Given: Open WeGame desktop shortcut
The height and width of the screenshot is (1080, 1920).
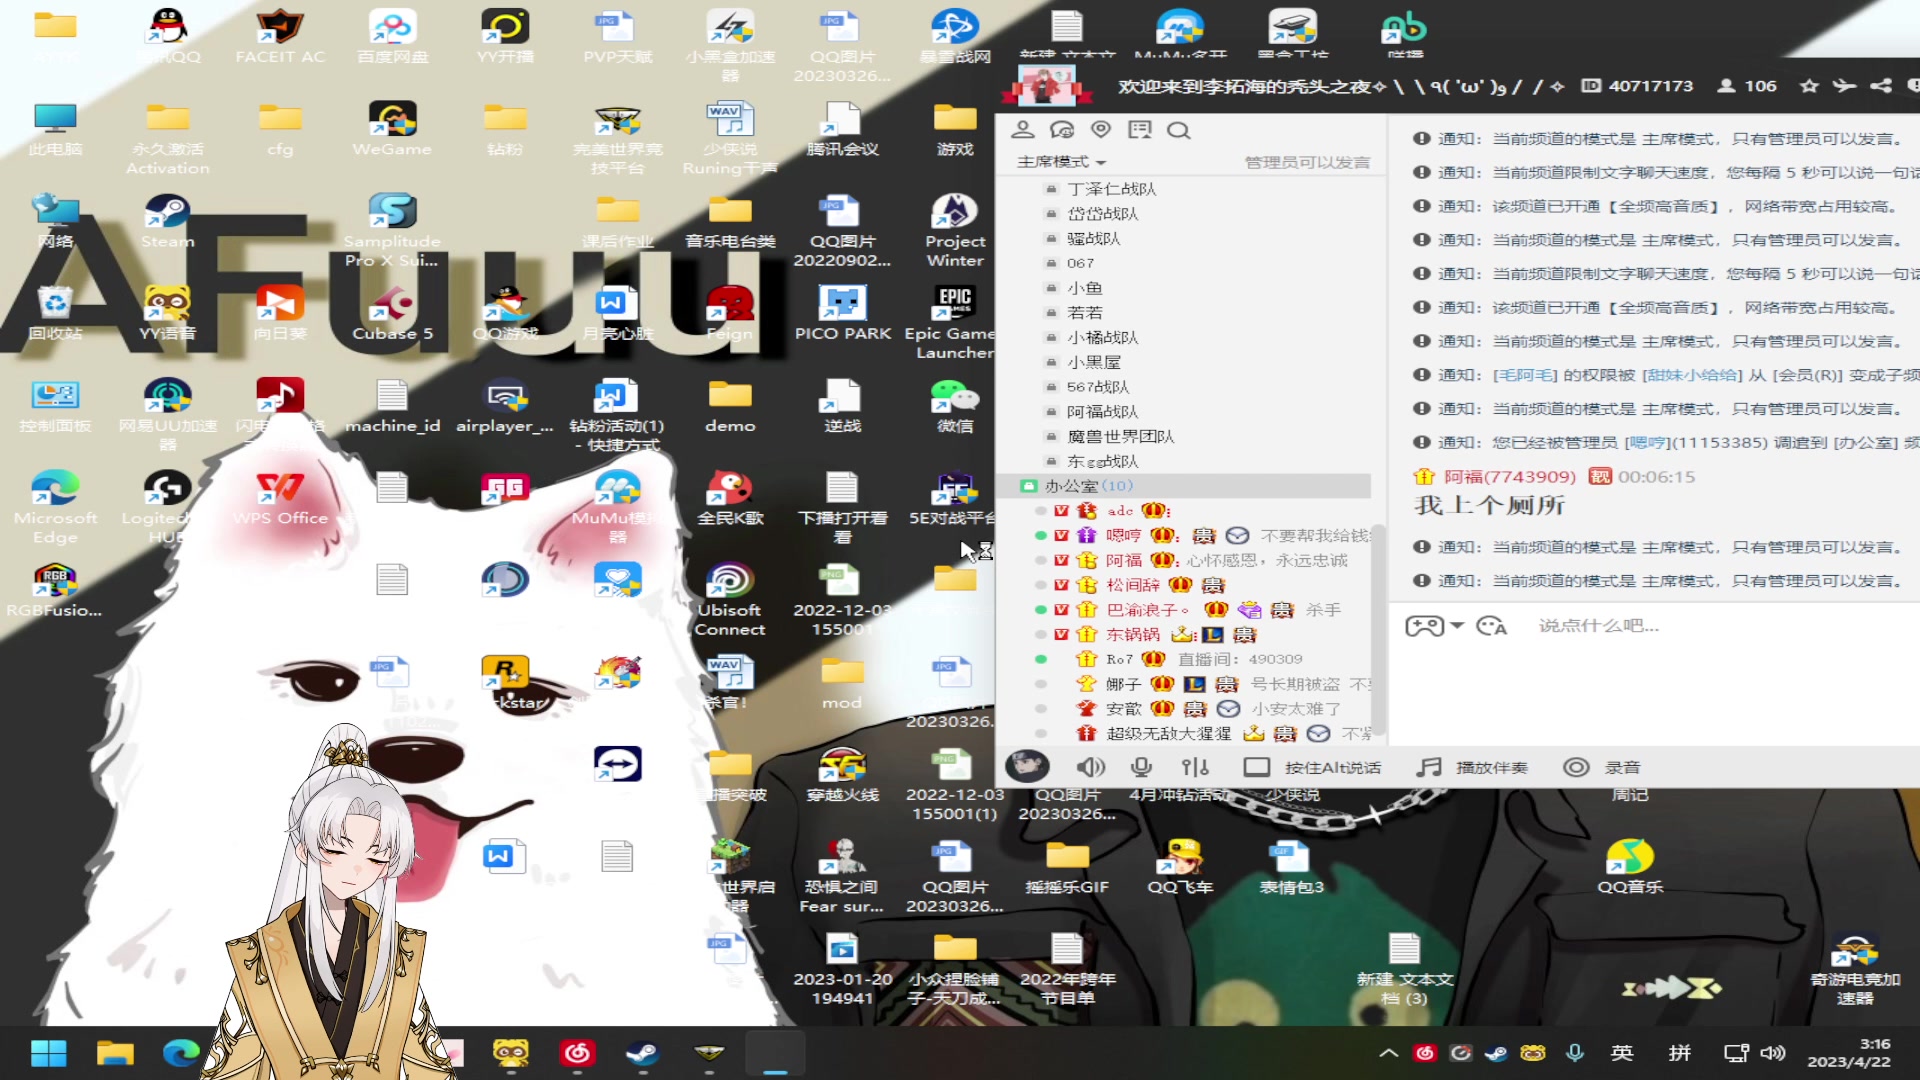Looking at the screenshot, I should coord(392,130).
